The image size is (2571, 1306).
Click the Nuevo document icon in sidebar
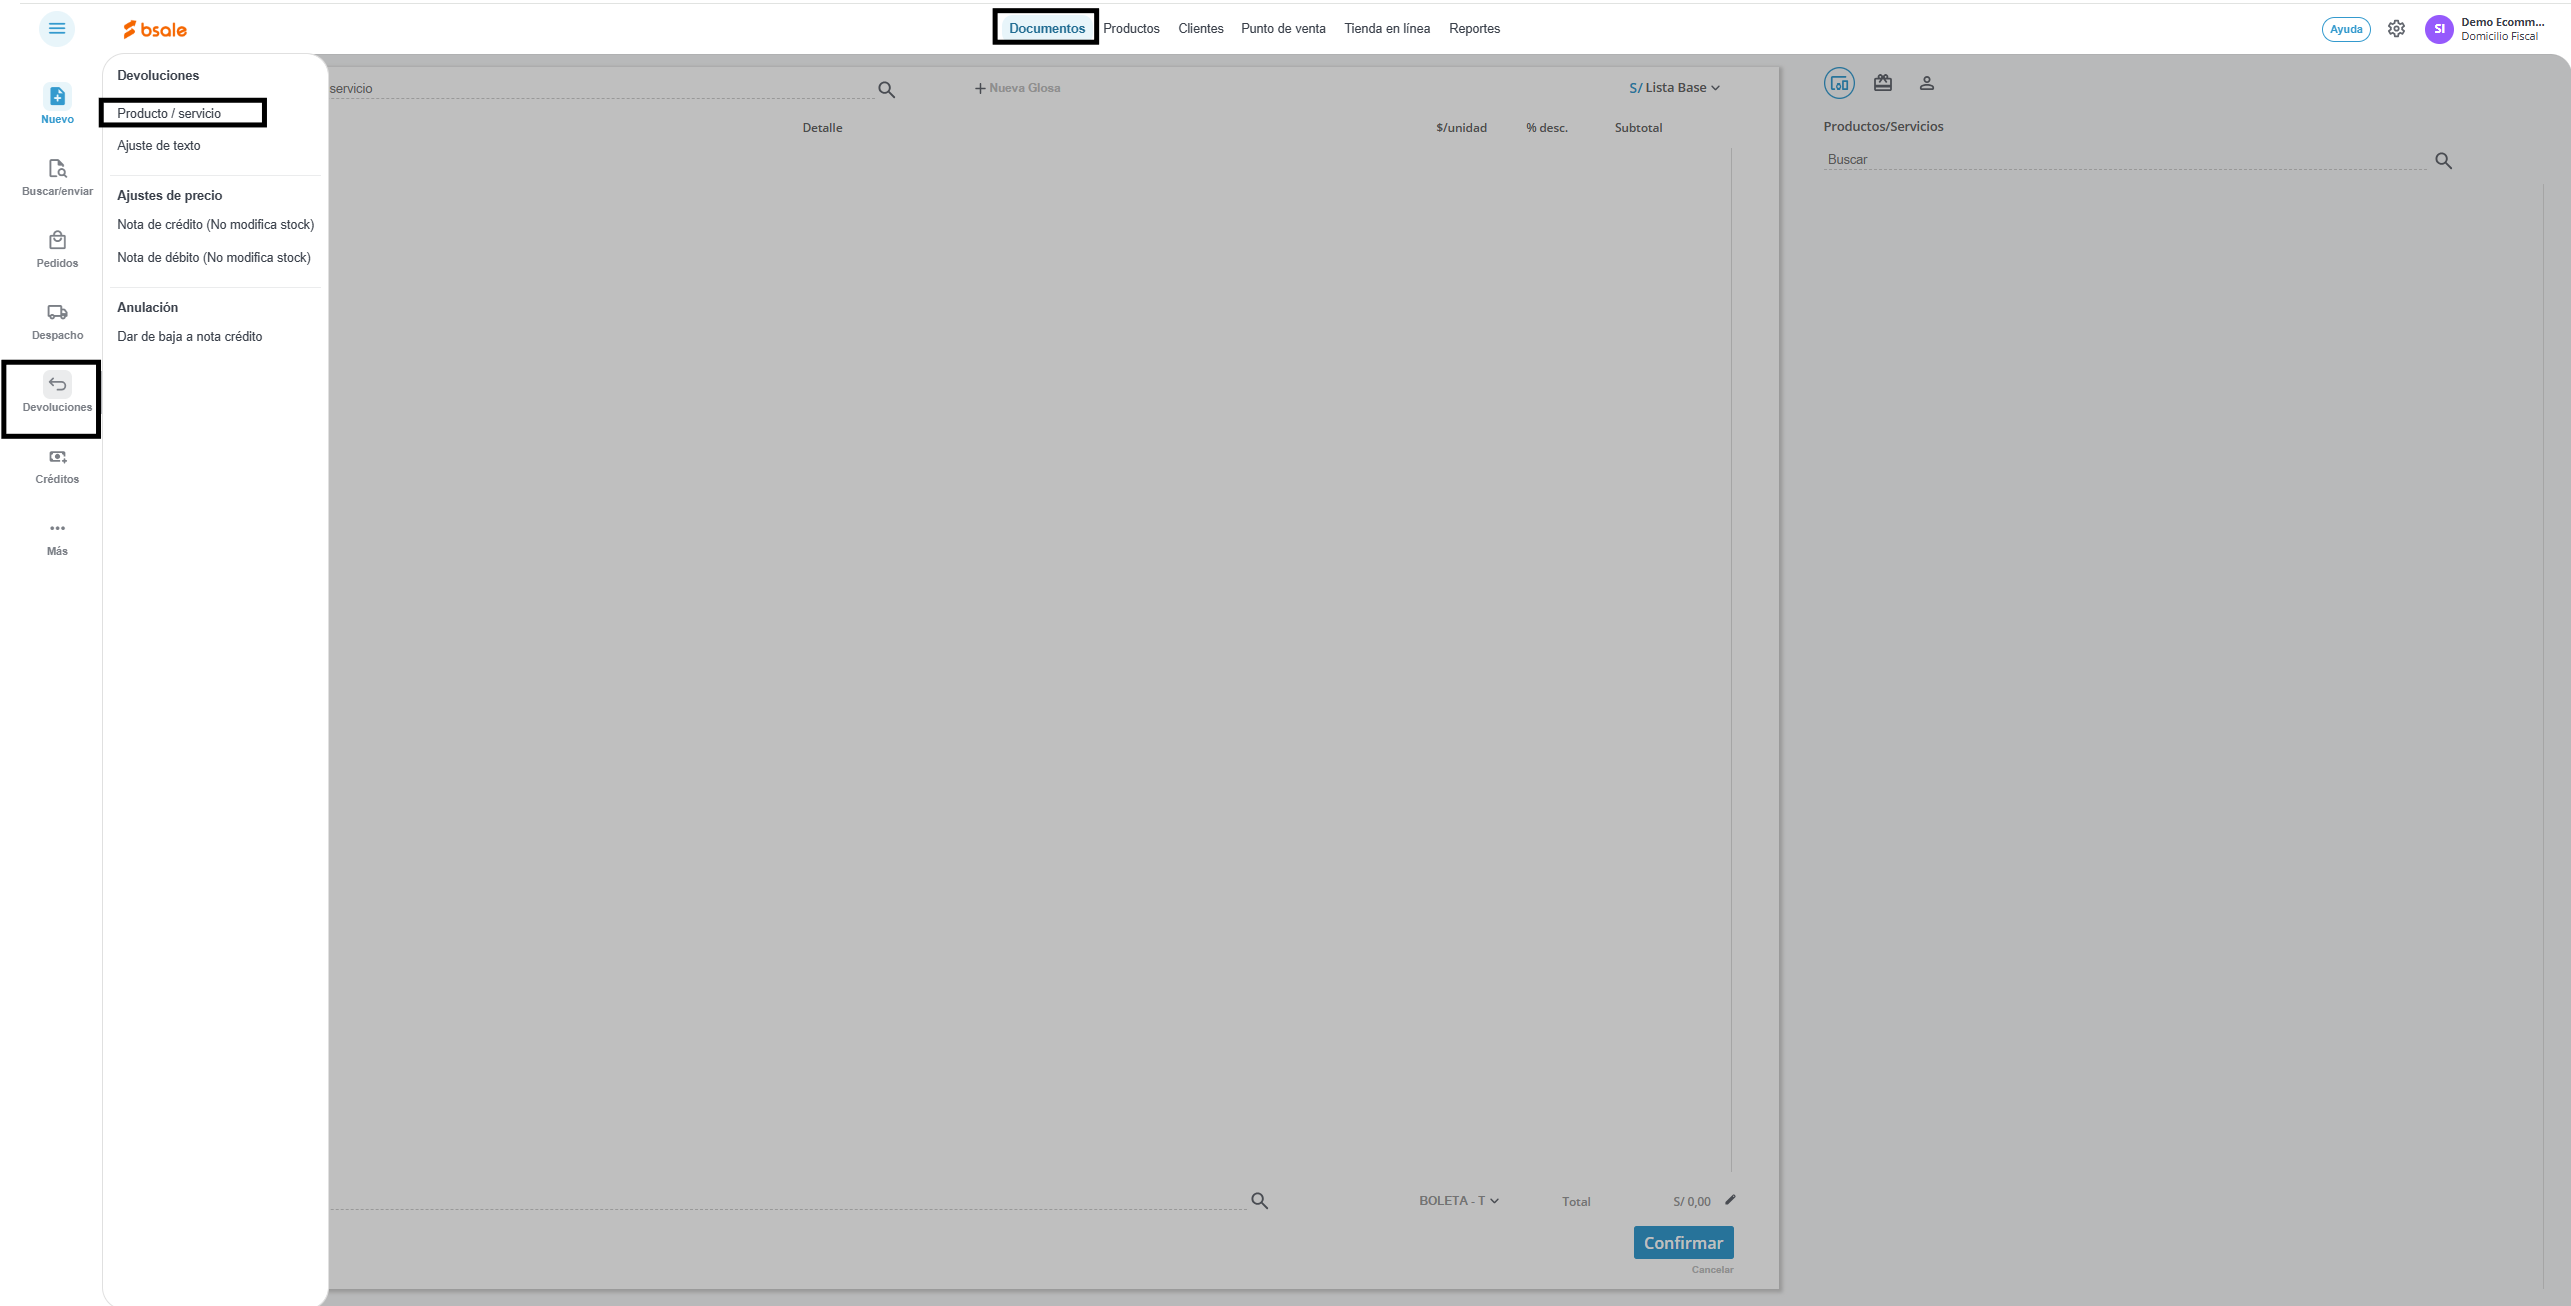click(x=57, y=97)
